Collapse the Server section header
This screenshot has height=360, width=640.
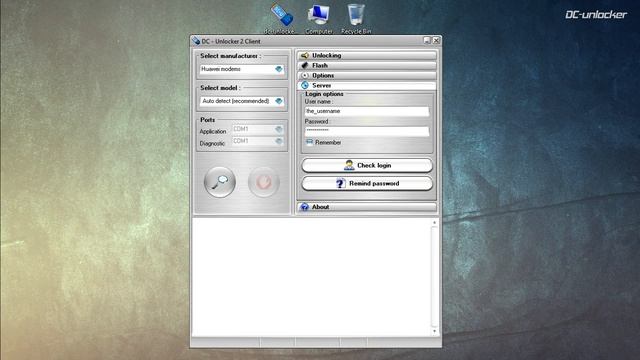[367, 85]
